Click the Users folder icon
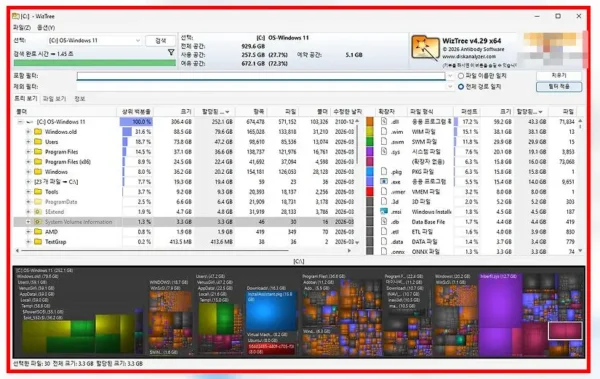 (x=38, y=142)
